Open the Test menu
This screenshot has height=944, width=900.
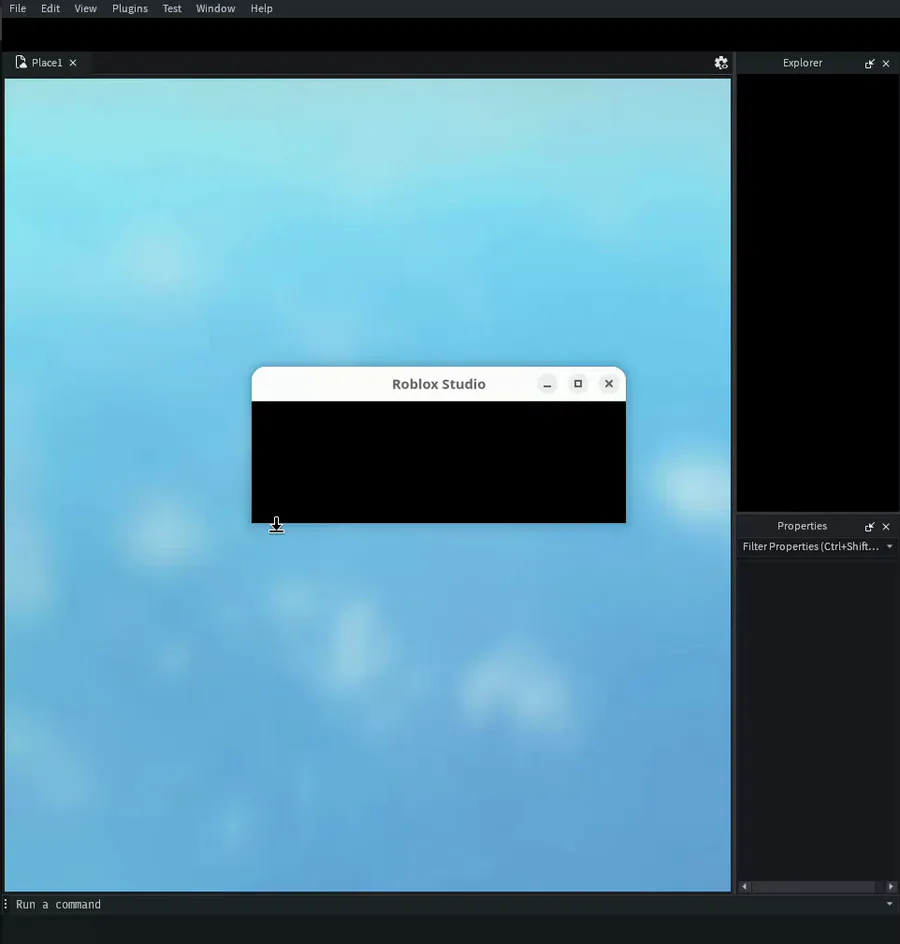pyautogui.click(x=172, y=8)
